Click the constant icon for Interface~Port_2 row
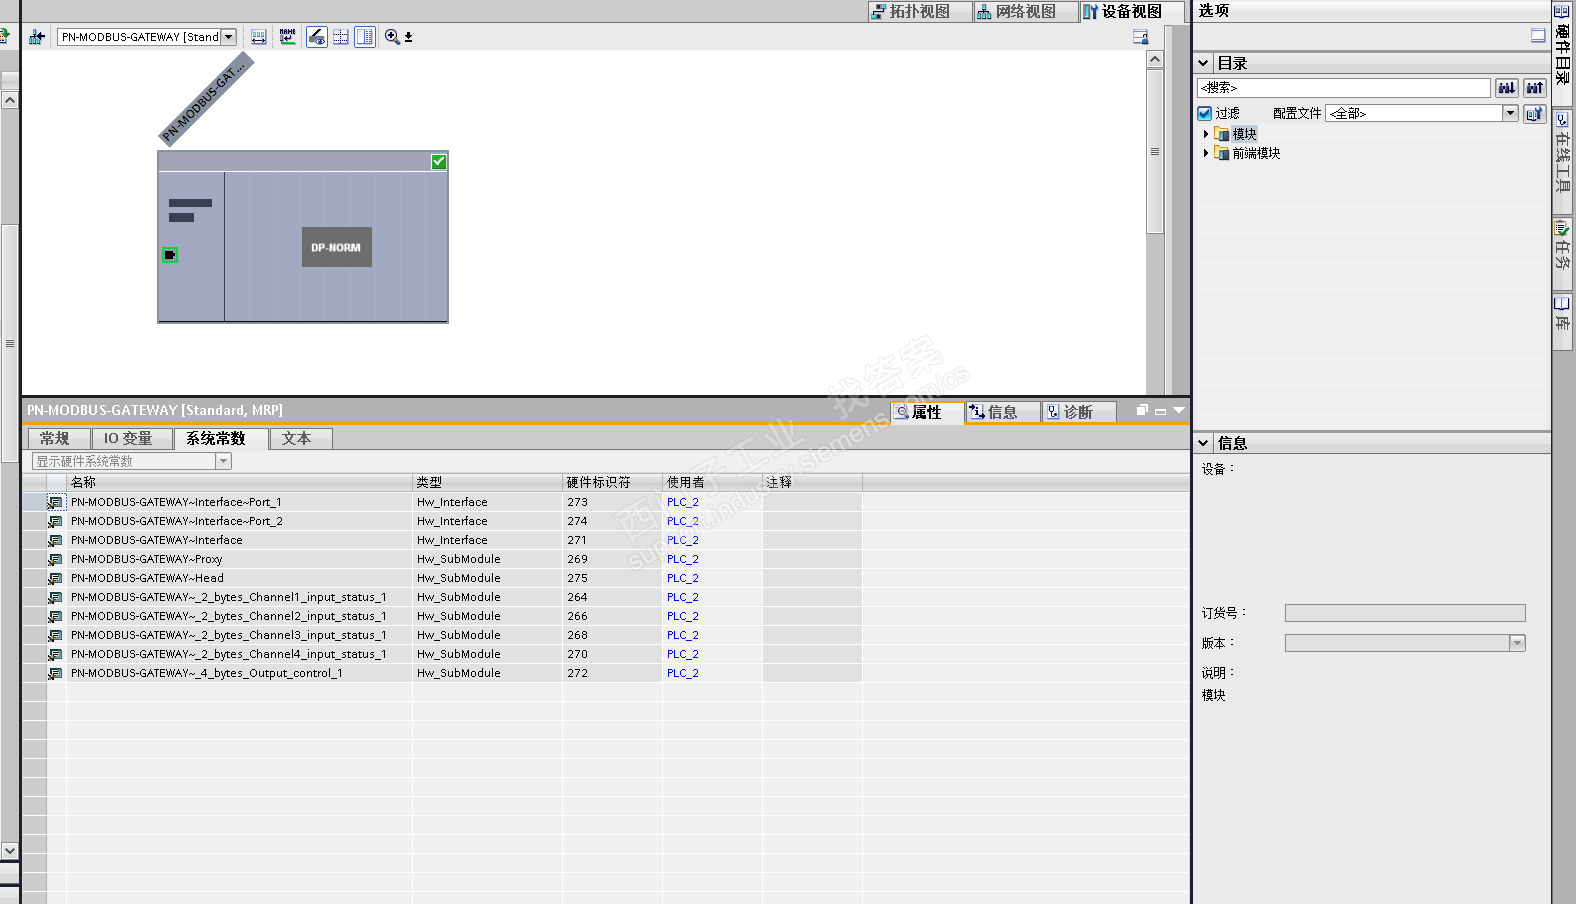The width and height of the screenshot is (1576, 904). click(56, 521)
